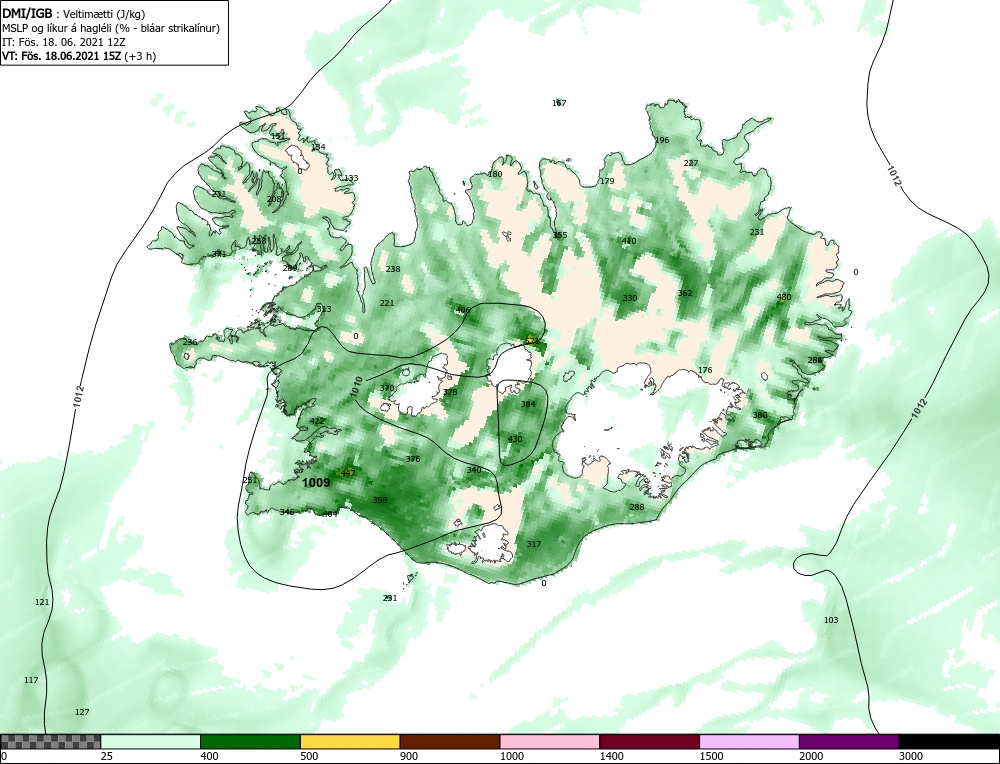The image size is (1000, 764).
Task: Click the 406 value on the map
Action: 463,311
